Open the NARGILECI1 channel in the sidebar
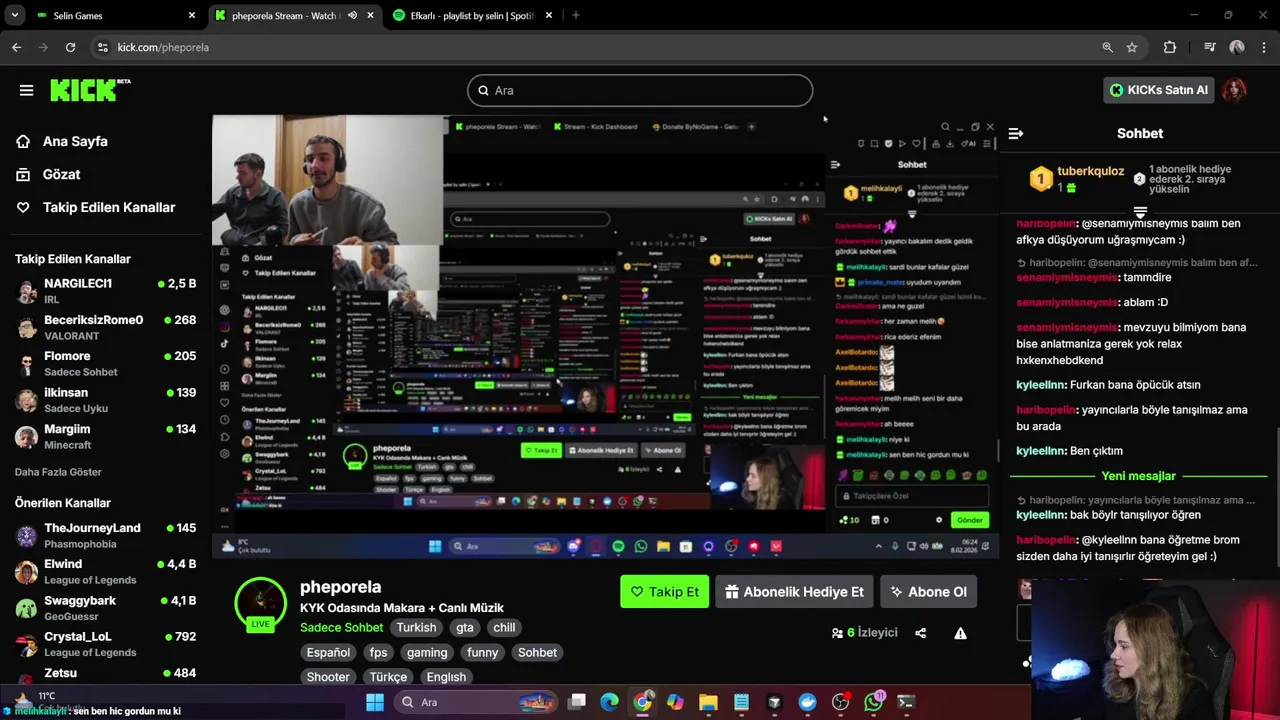1280x720 pixels. [106, 291]
